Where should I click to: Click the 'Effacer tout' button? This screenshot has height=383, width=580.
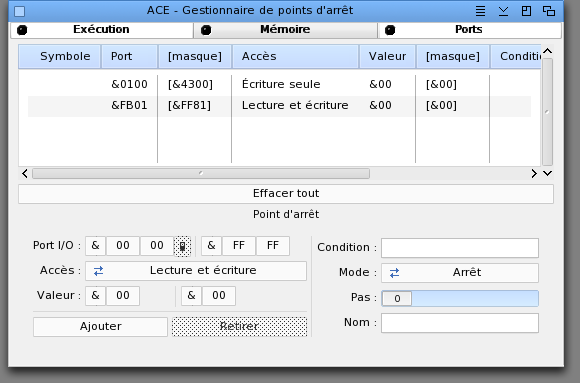click(x=286, y=194)
